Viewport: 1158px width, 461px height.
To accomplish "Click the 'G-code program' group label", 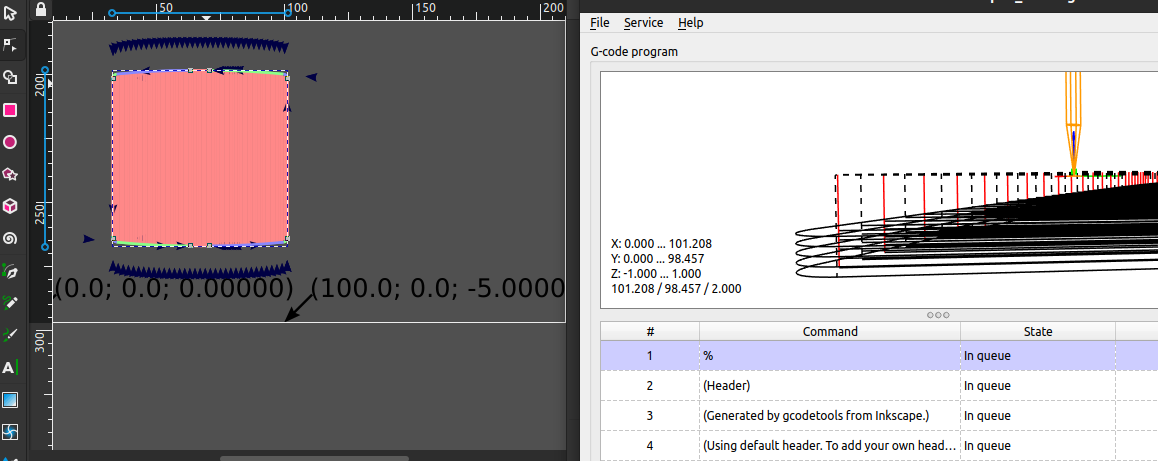I will point(634,52).
